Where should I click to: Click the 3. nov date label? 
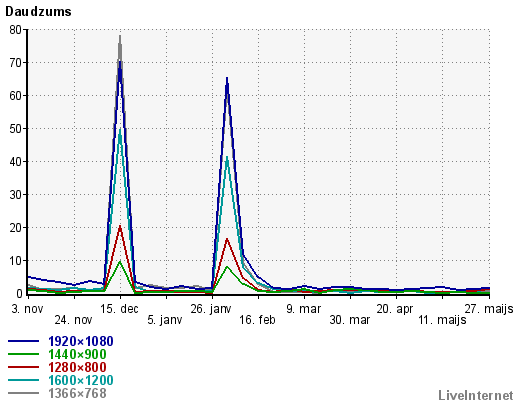pos(27,309)
